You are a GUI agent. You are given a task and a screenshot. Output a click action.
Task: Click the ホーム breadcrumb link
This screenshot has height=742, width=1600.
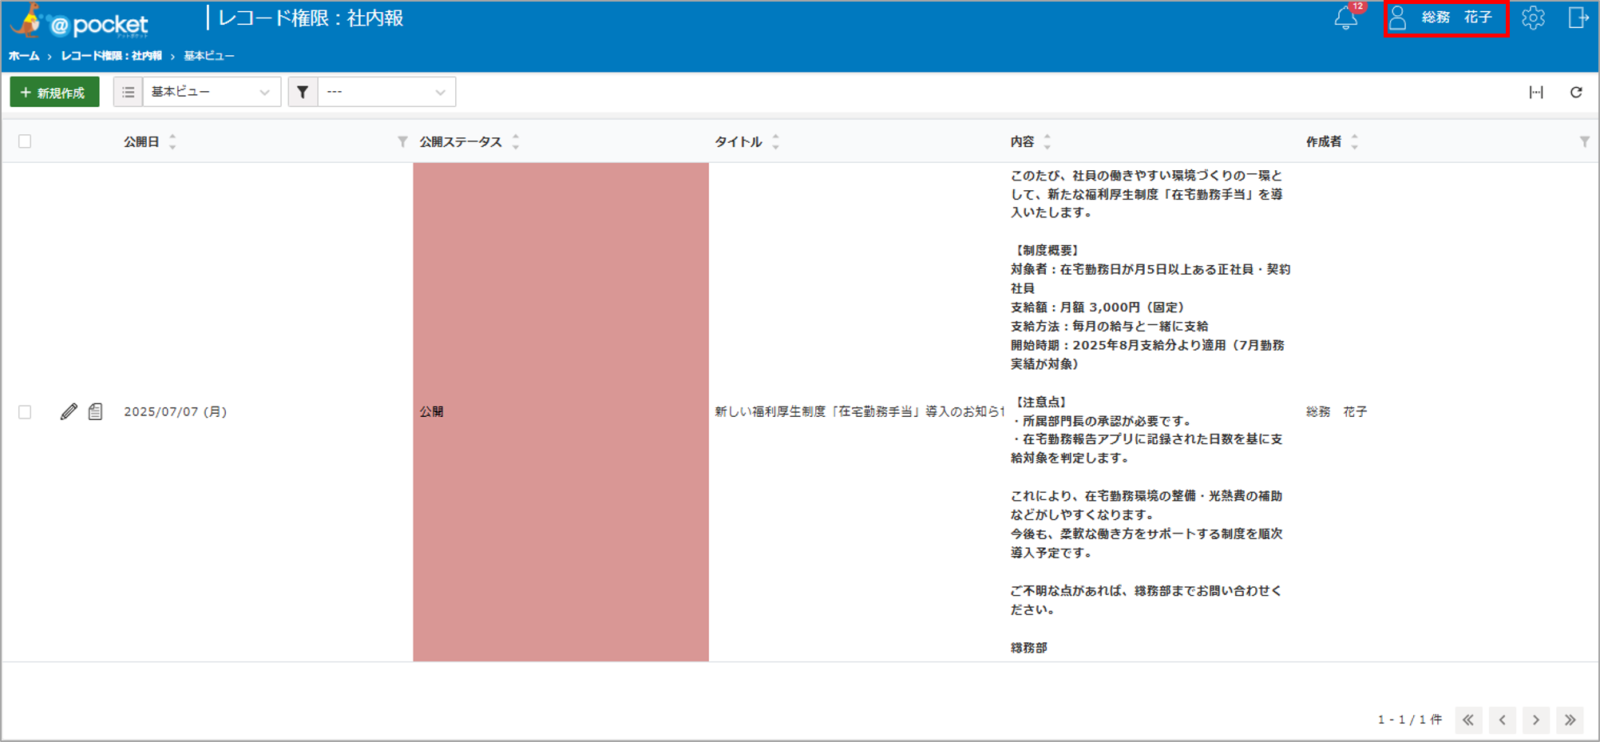point(24,56)
